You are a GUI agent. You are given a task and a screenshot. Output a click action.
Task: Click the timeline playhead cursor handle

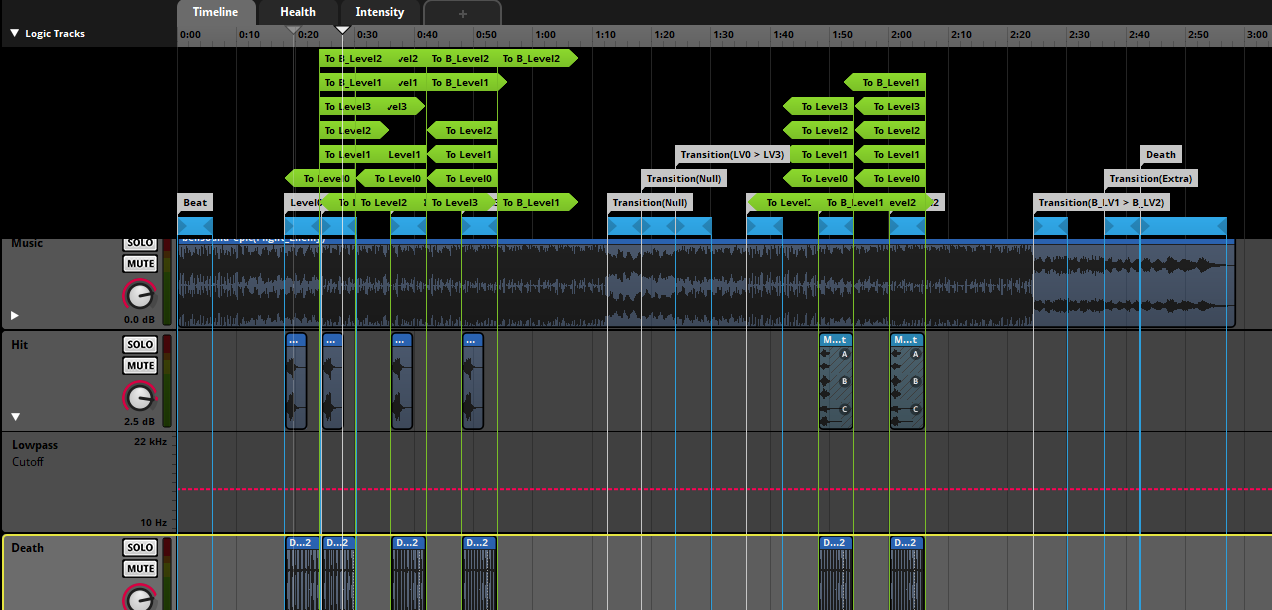342,31
